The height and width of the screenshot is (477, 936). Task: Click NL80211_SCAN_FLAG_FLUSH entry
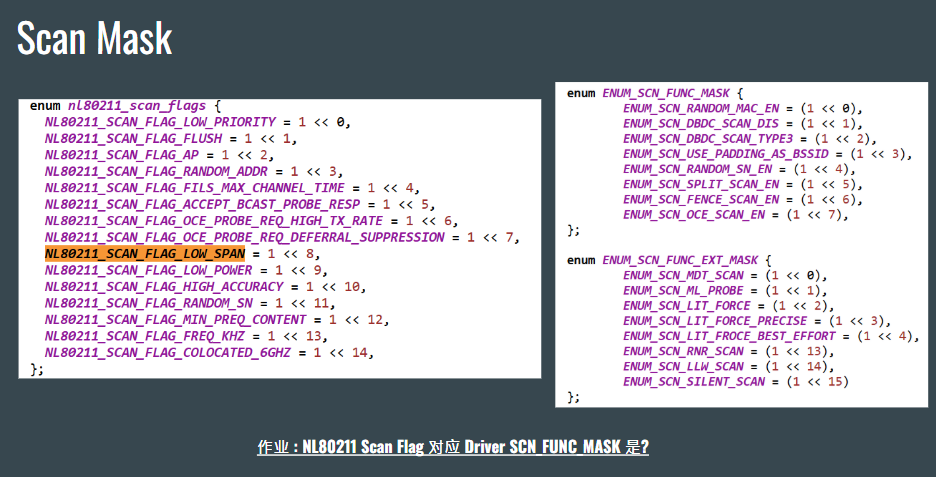[171, 139]
